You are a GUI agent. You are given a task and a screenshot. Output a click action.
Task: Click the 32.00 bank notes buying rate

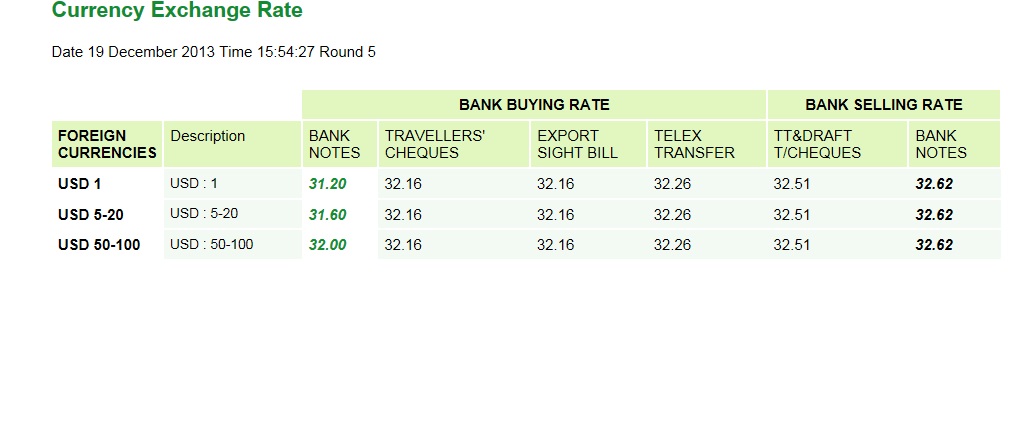328,245
